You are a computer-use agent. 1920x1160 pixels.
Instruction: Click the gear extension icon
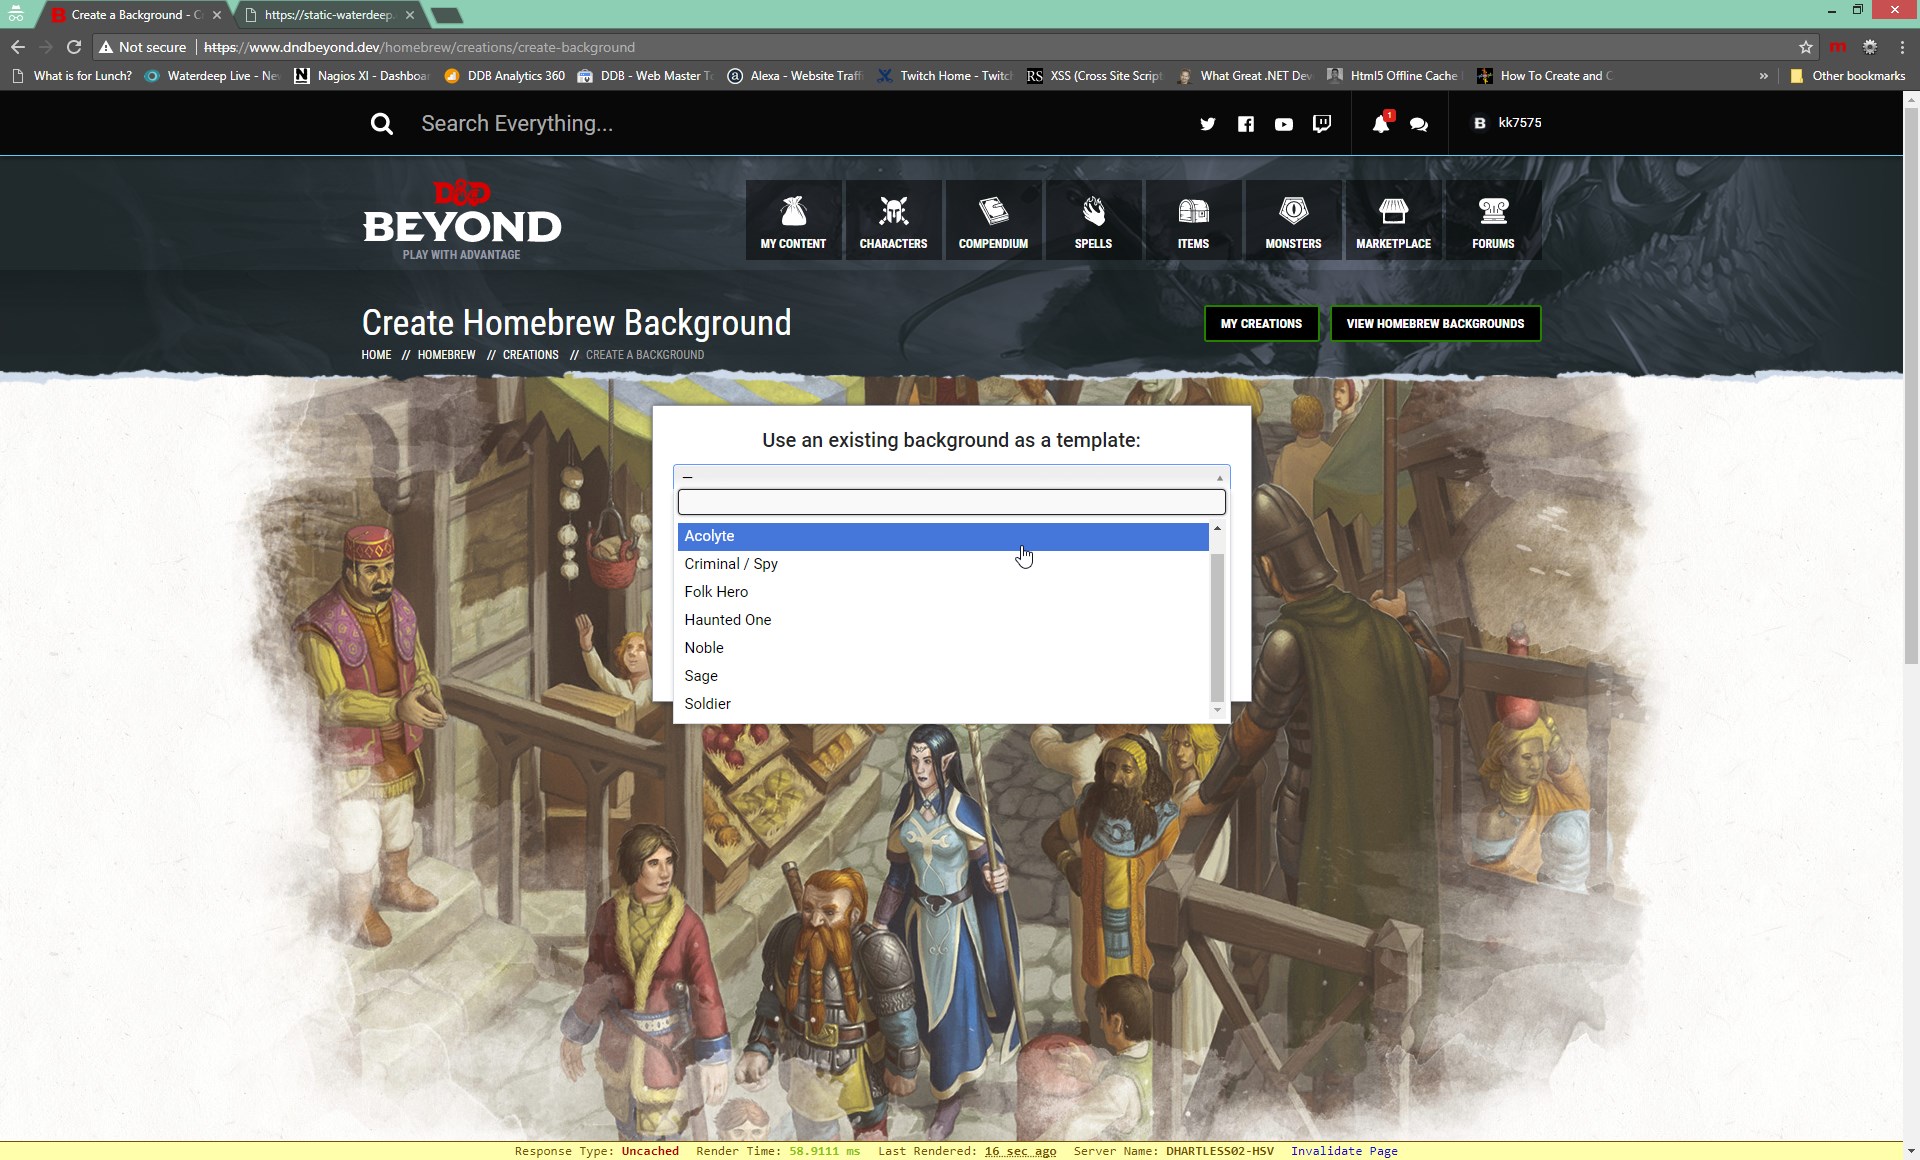click(x=1869, y=47)
